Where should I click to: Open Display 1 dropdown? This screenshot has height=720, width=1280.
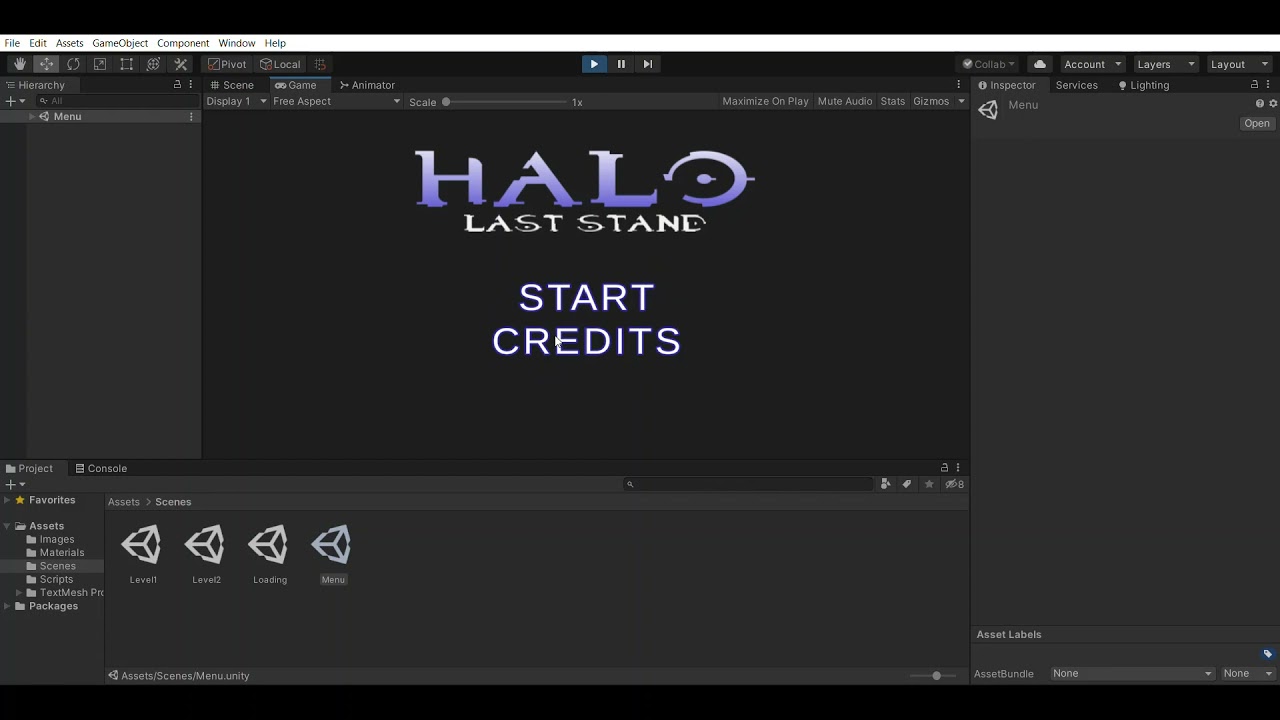236,102
